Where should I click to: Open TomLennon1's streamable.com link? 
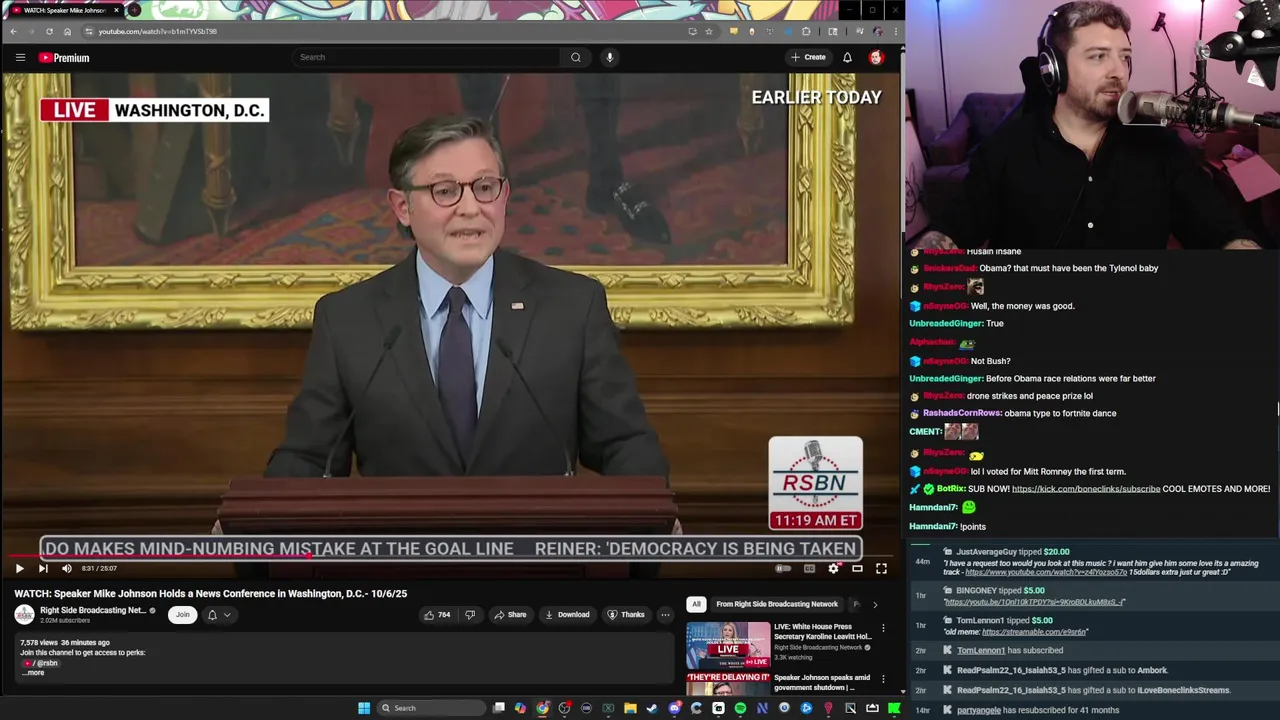click(1034, 632)
